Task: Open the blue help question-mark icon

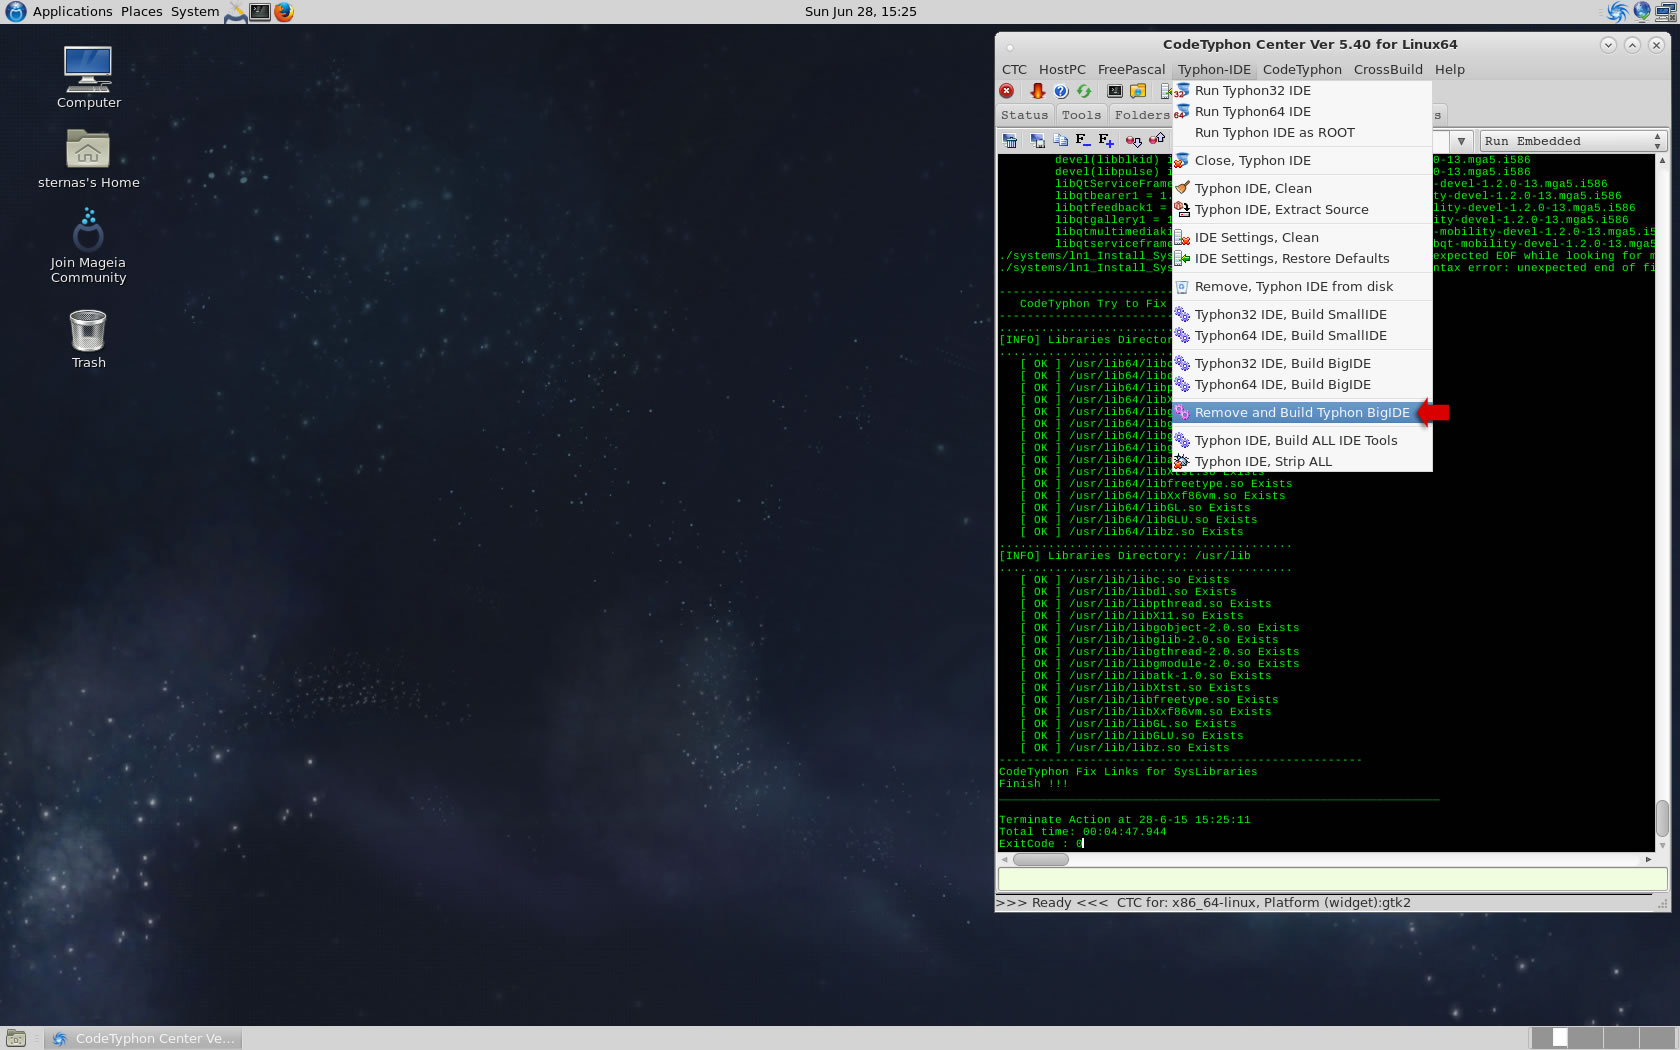Action: 1061,91
